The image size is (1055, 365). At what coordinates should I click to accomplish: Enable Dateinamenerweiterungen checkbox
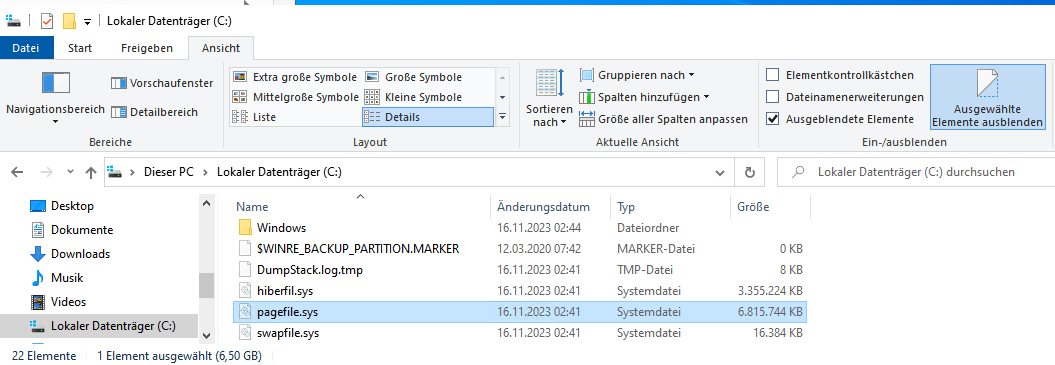click(x=773, y=97)
